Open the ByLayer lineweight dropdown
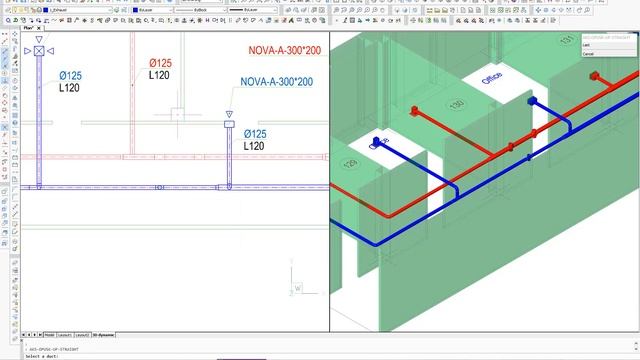Screen dimensions: 640x360 tap(275, 10)
